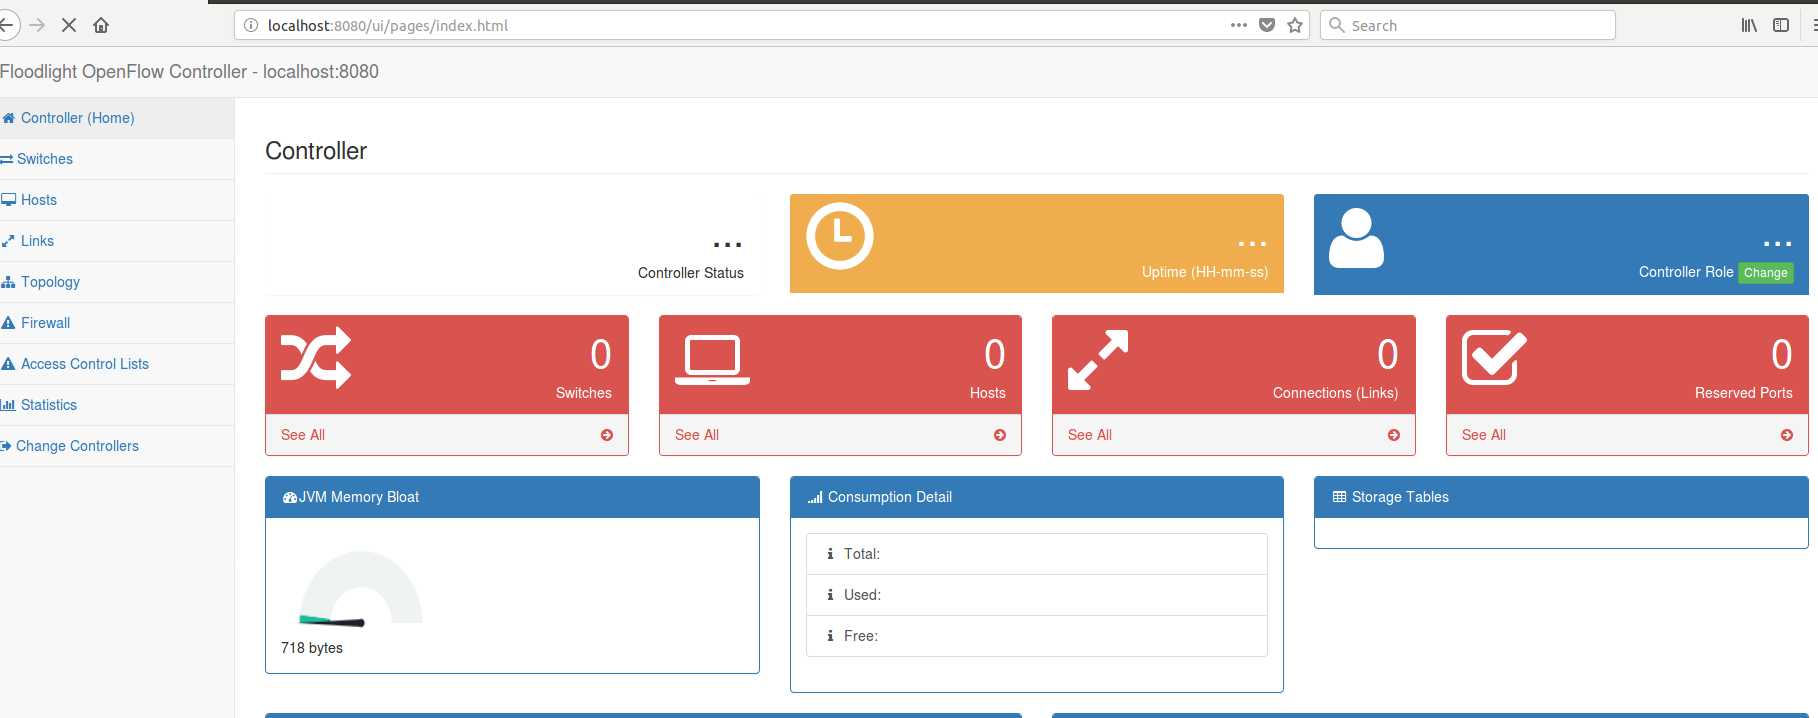Image resolution: width=1818 pixels, height=718 pixels.
Task: Click the exchange icon beside Switches
Action: (6, 159)
